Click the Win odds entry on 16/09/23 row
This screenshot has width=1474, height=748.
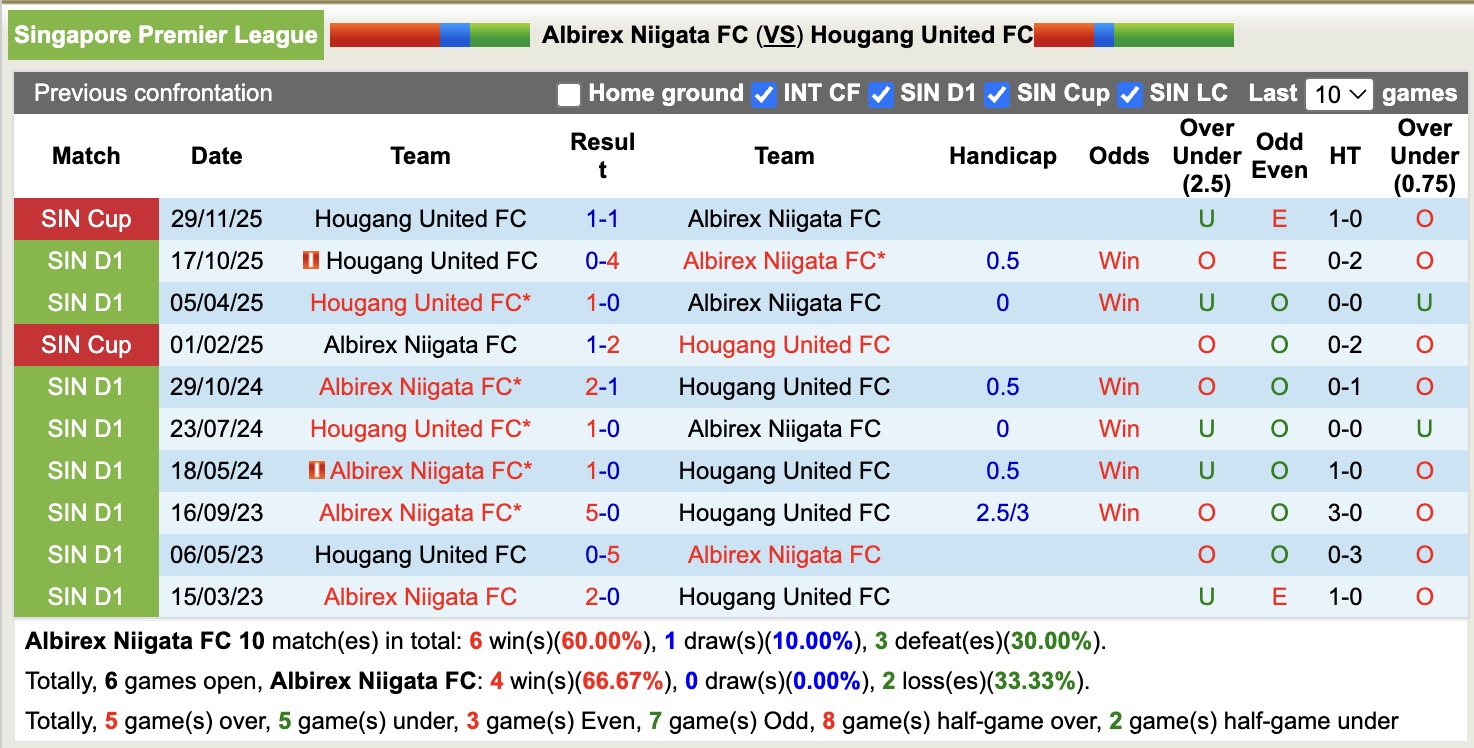(1118, 512)
